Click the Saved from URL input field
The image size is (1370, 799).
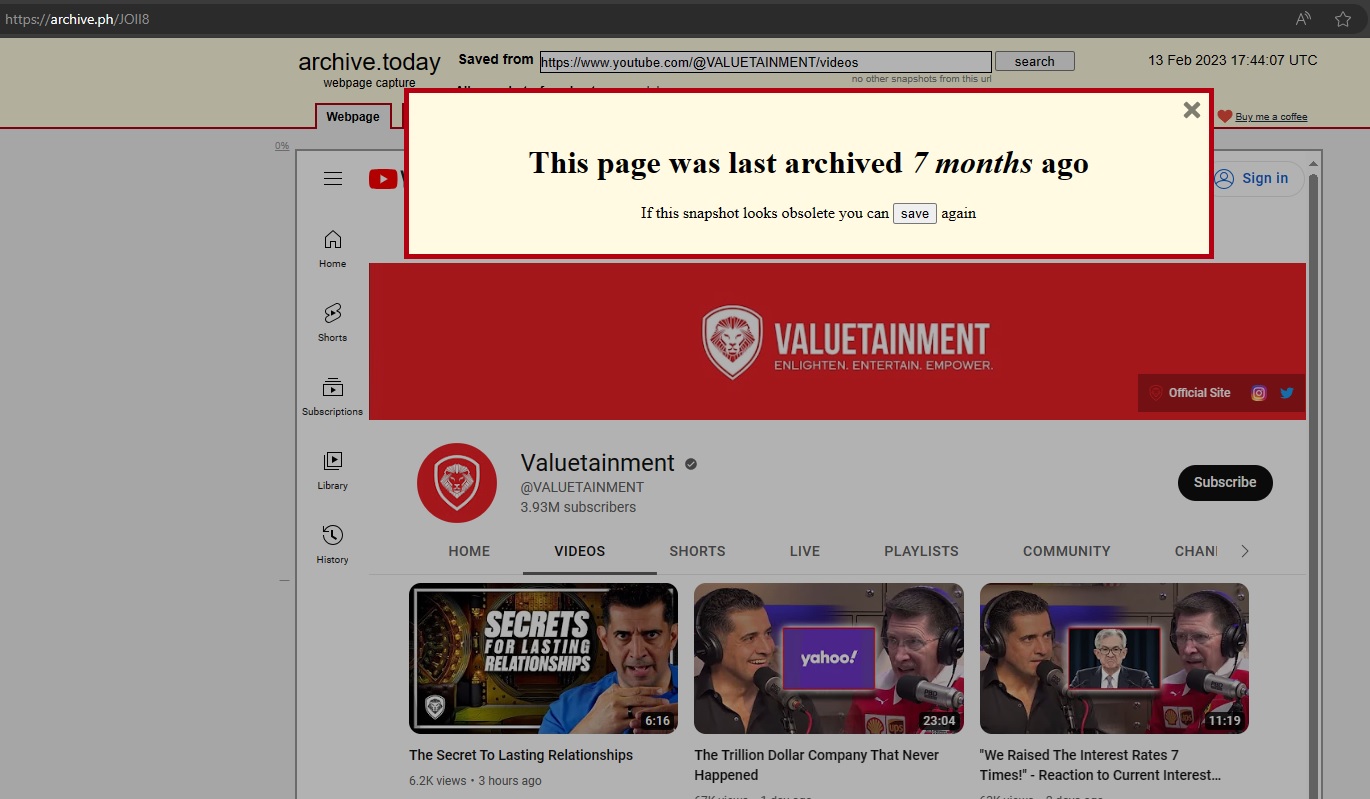point(765,62)
